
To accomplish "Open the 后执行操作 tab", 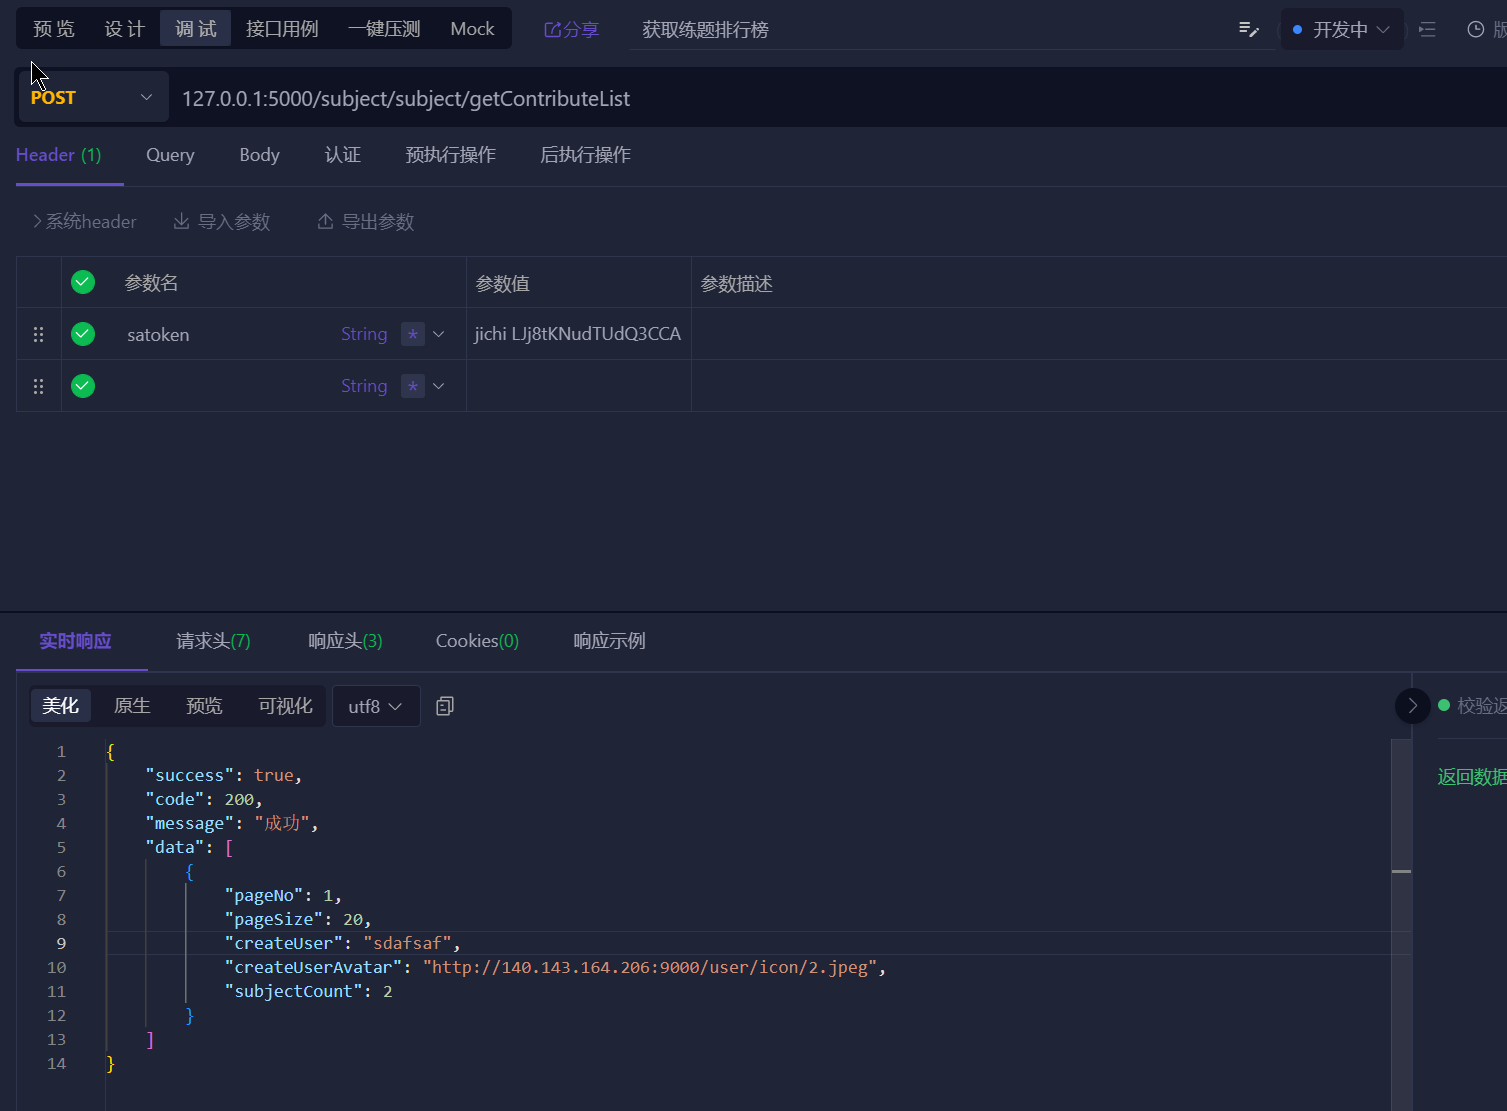I will [586, 155].
